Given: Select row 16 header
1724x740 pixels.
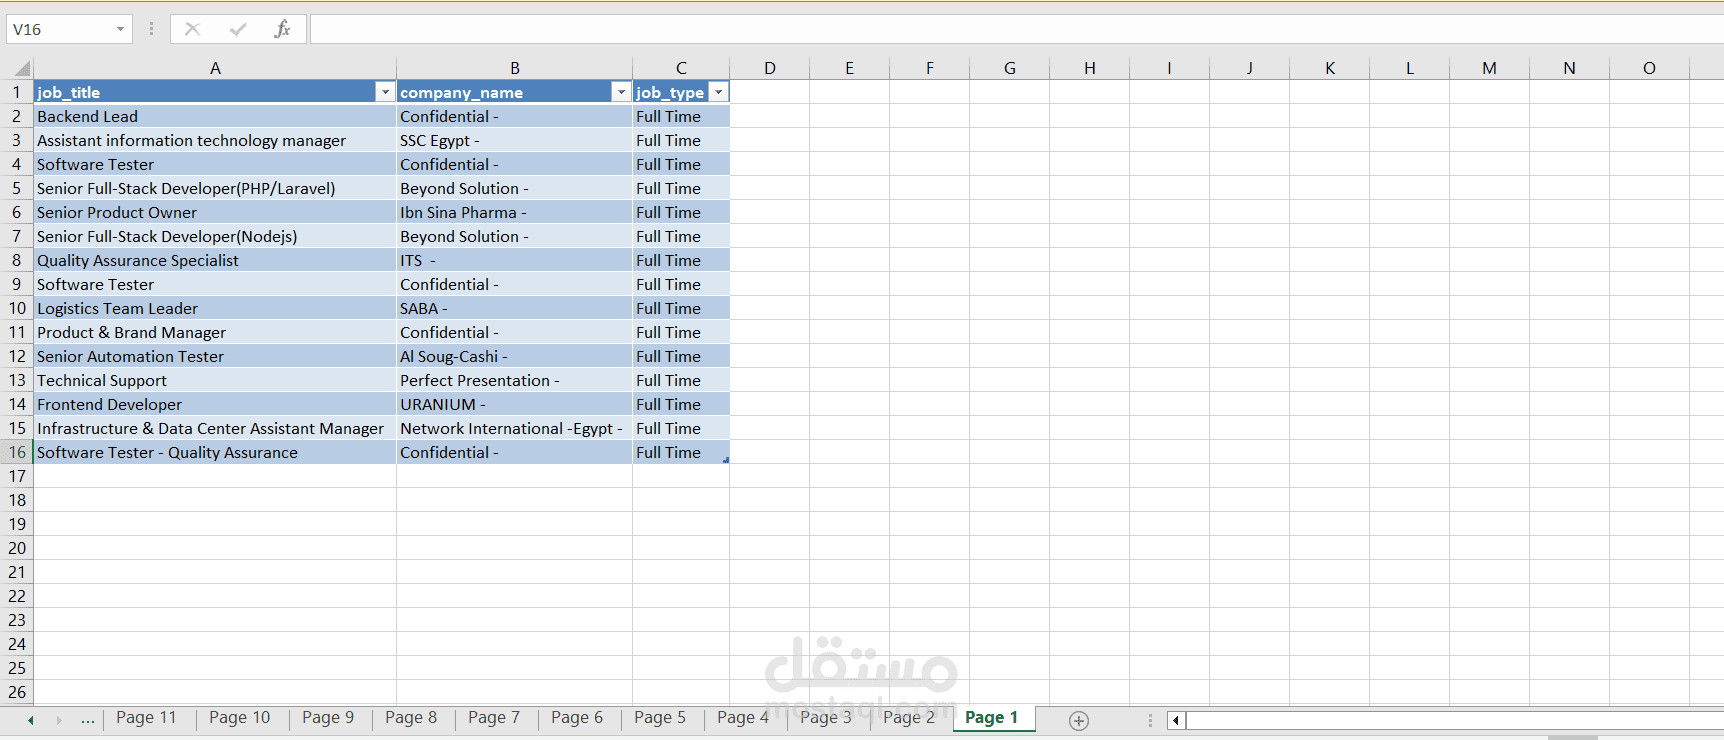Looking at the screenshot, I should tap(17, 452).
